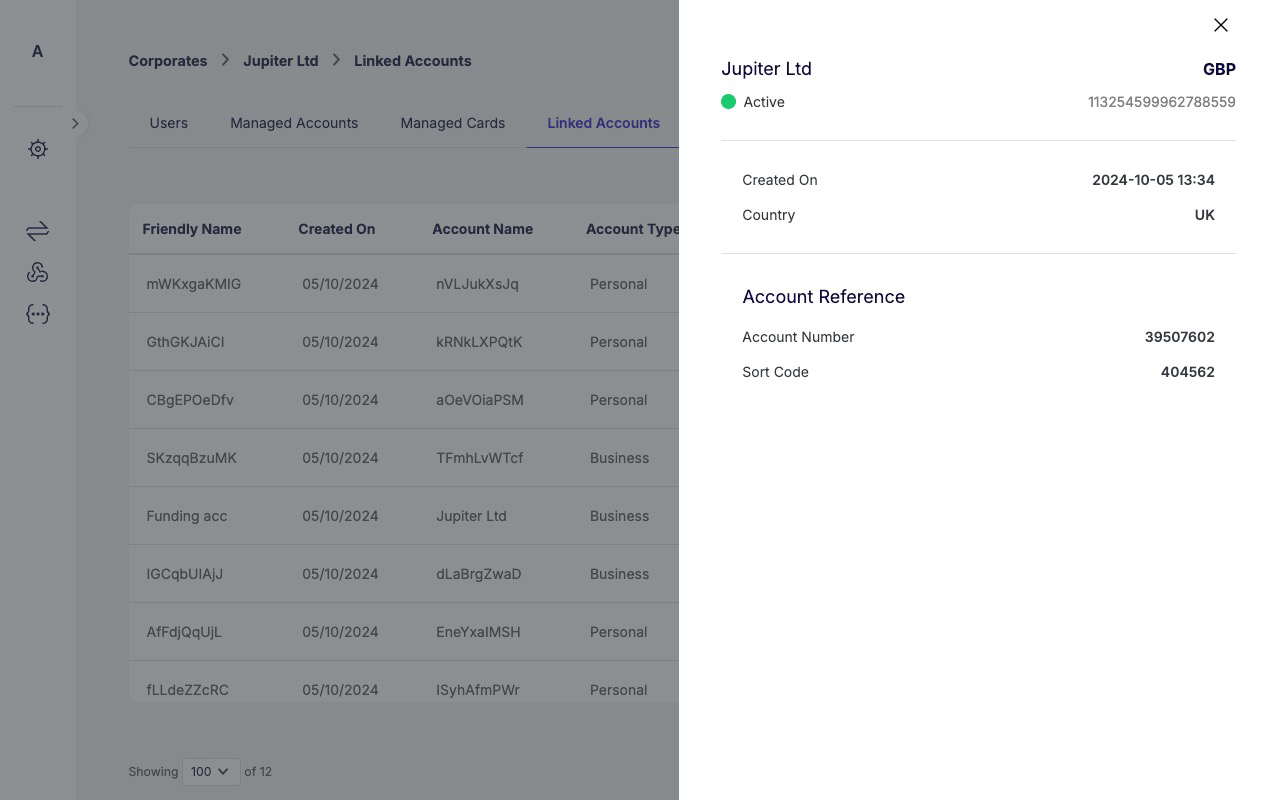Click Personal type in nVLJukXsJq row
Viewport: 1285px width, 800px height.
[618, 284]
